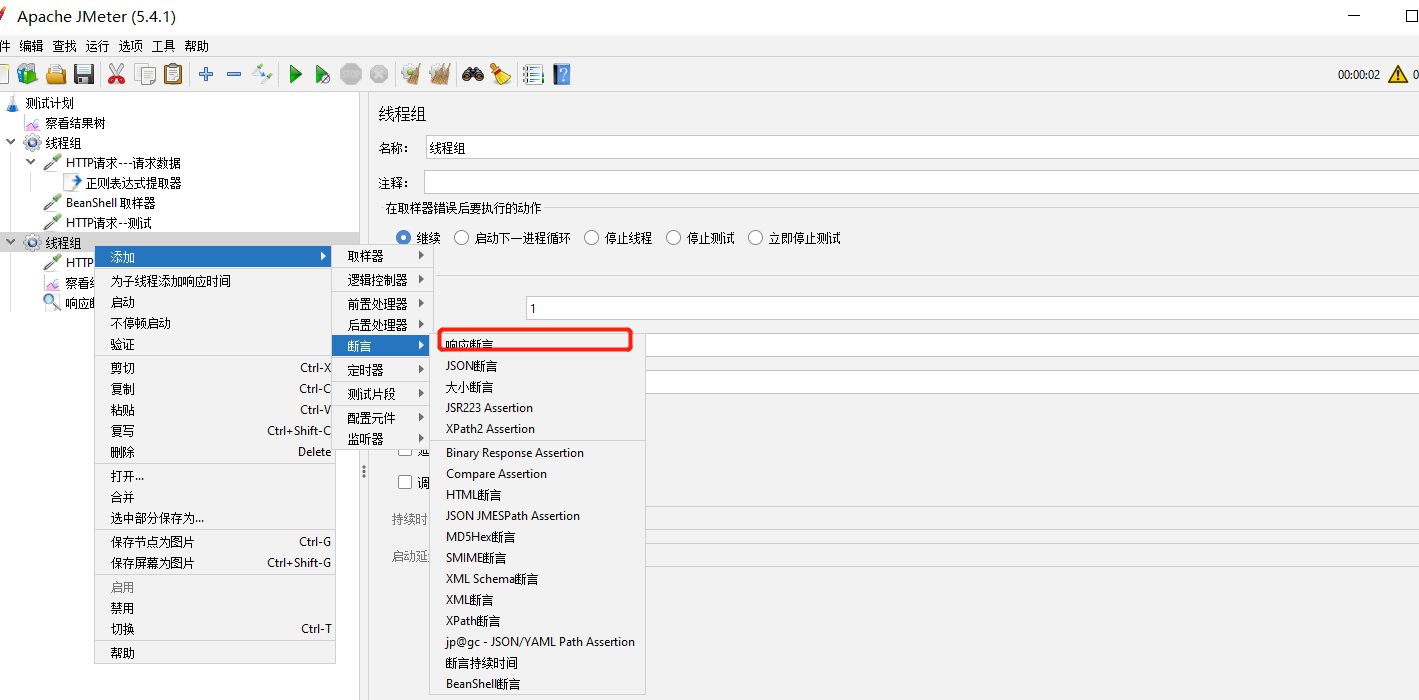Click the Copy toolbar icon
This screenshot has width=1419, height=700.
145,74
